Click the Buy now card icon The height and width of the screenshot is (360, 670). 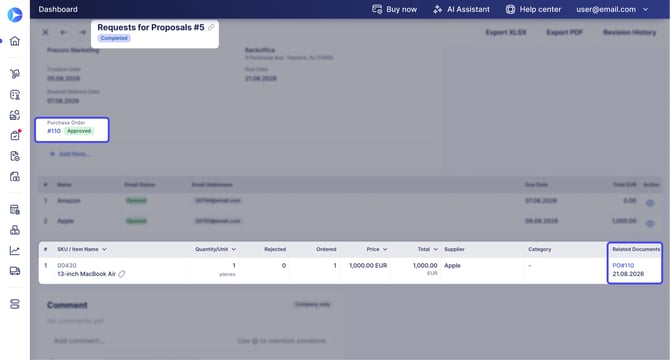click(377, 9)
